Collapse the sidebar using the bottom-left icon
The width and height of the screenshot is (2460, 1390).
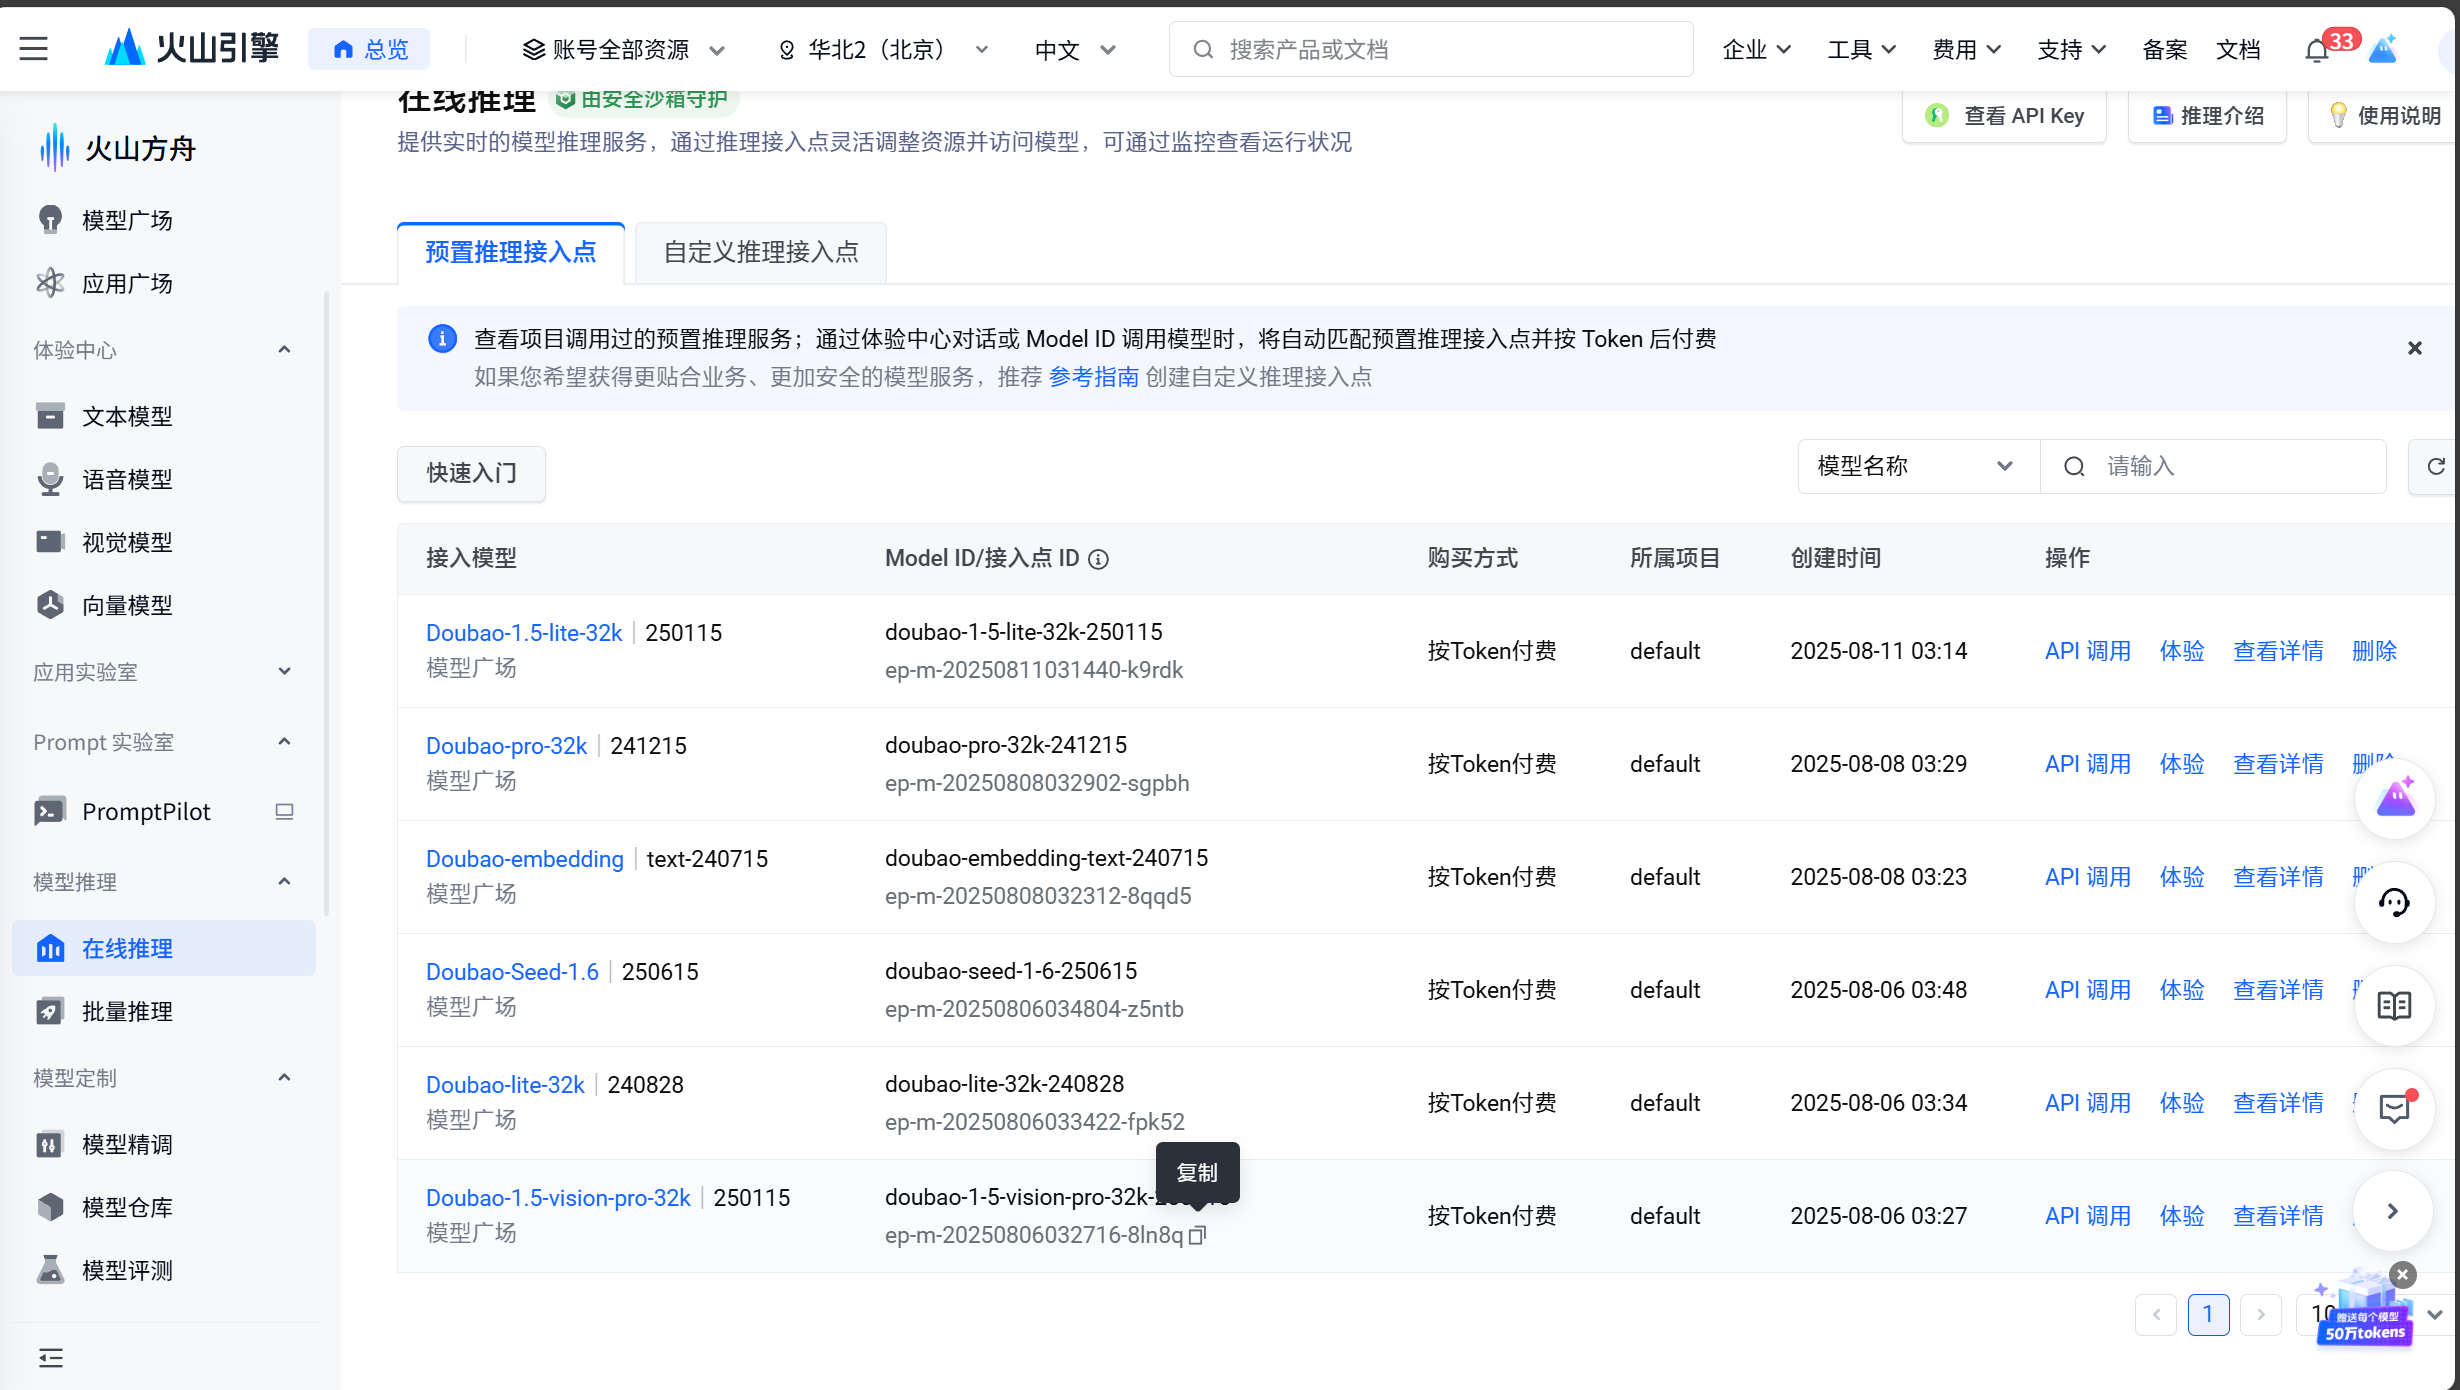(x=51, y=1357)
